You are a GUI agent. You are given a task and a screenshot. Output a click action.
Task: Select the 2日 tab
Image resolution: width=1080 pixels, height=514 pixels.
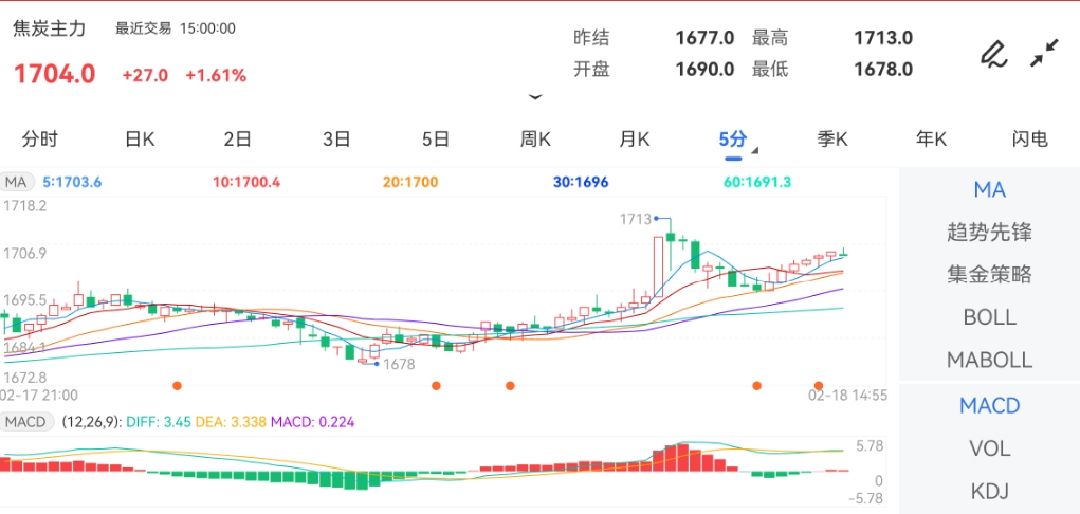[x=238, y=139]
